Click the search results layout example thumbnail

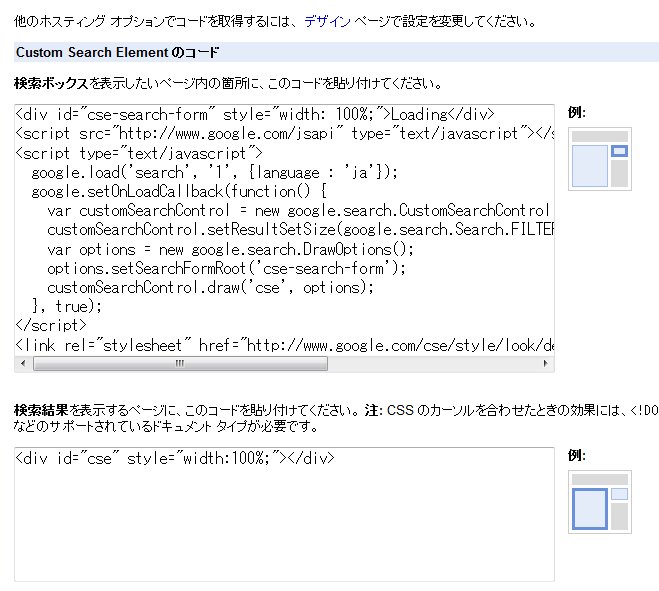point(600,502)
